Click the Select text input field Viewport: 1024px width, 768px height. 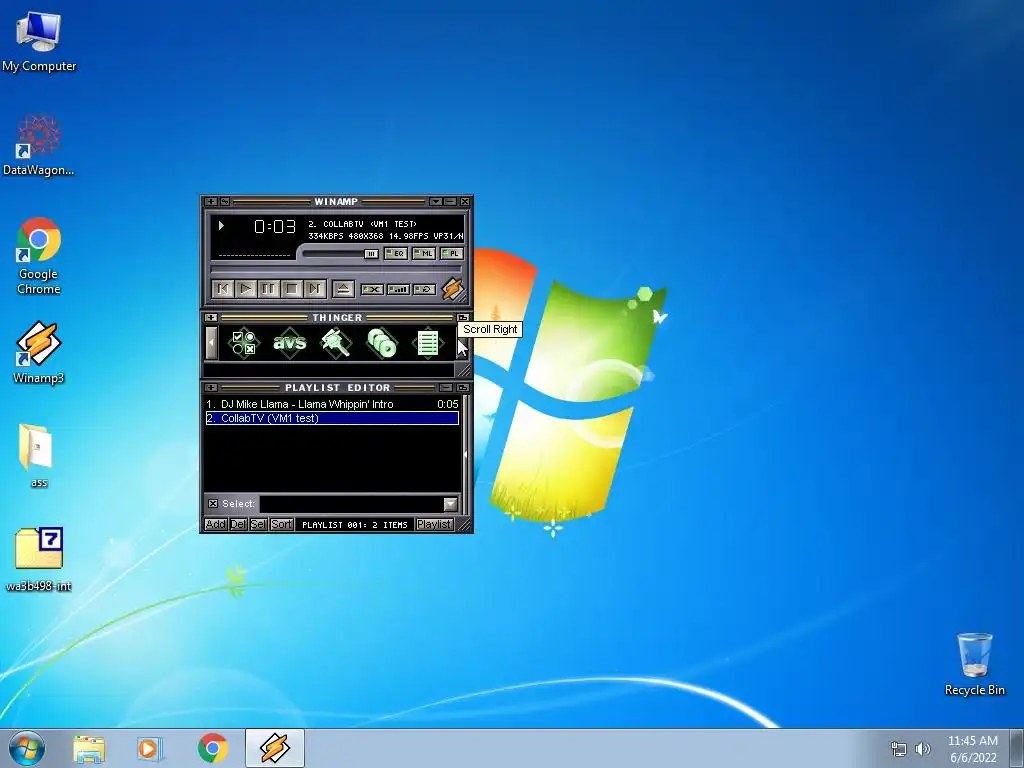351,504
